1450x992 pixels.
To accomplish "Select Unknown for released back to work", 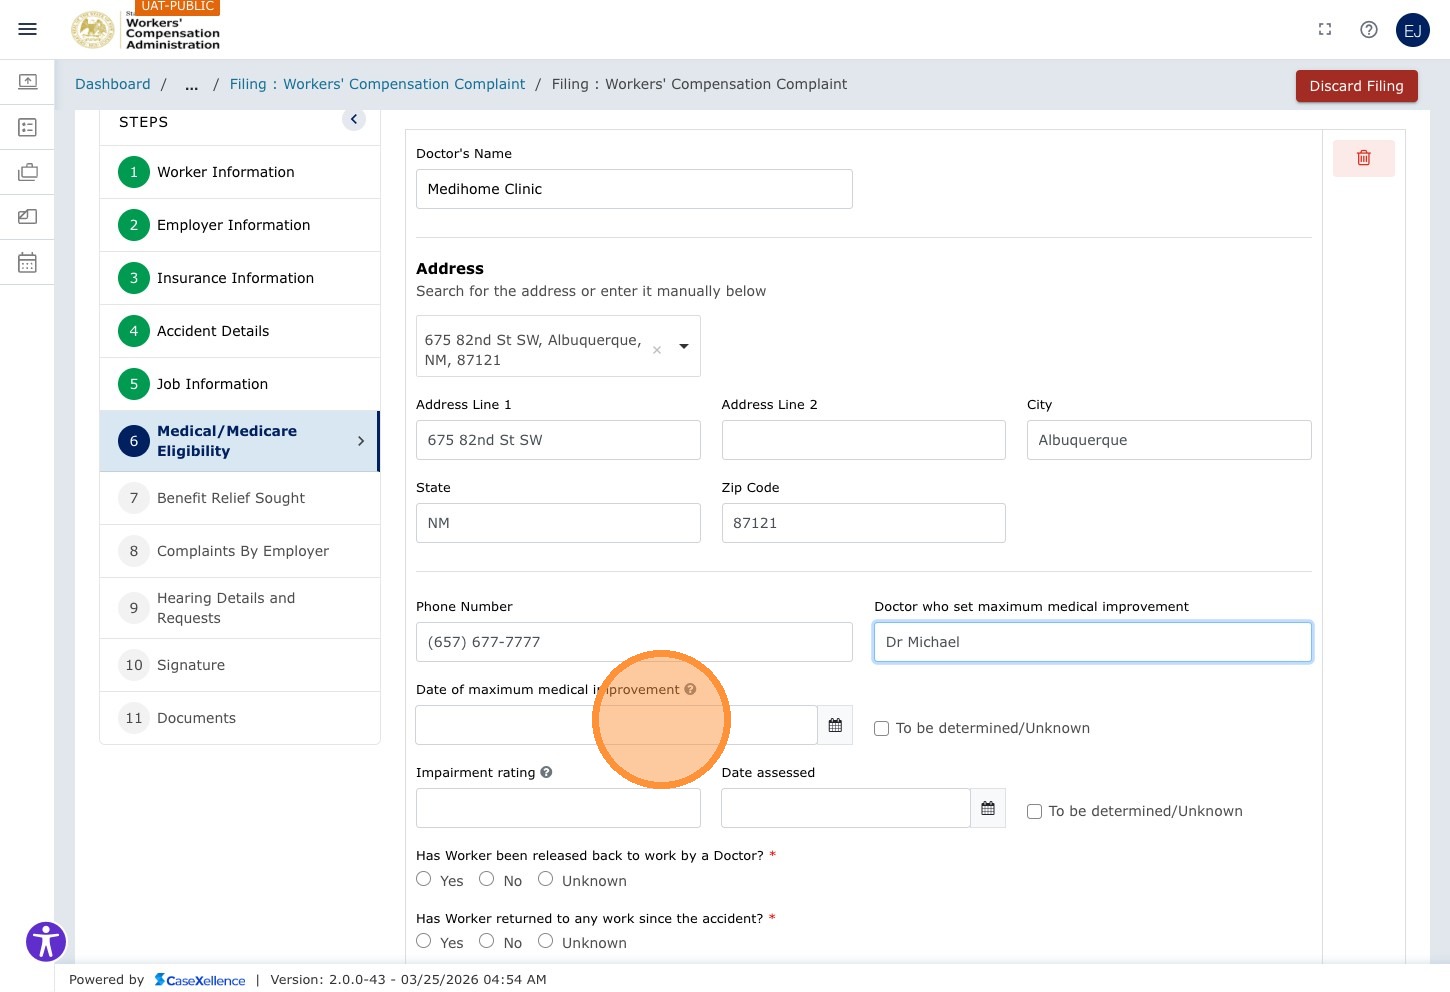I will click(546, 879).
